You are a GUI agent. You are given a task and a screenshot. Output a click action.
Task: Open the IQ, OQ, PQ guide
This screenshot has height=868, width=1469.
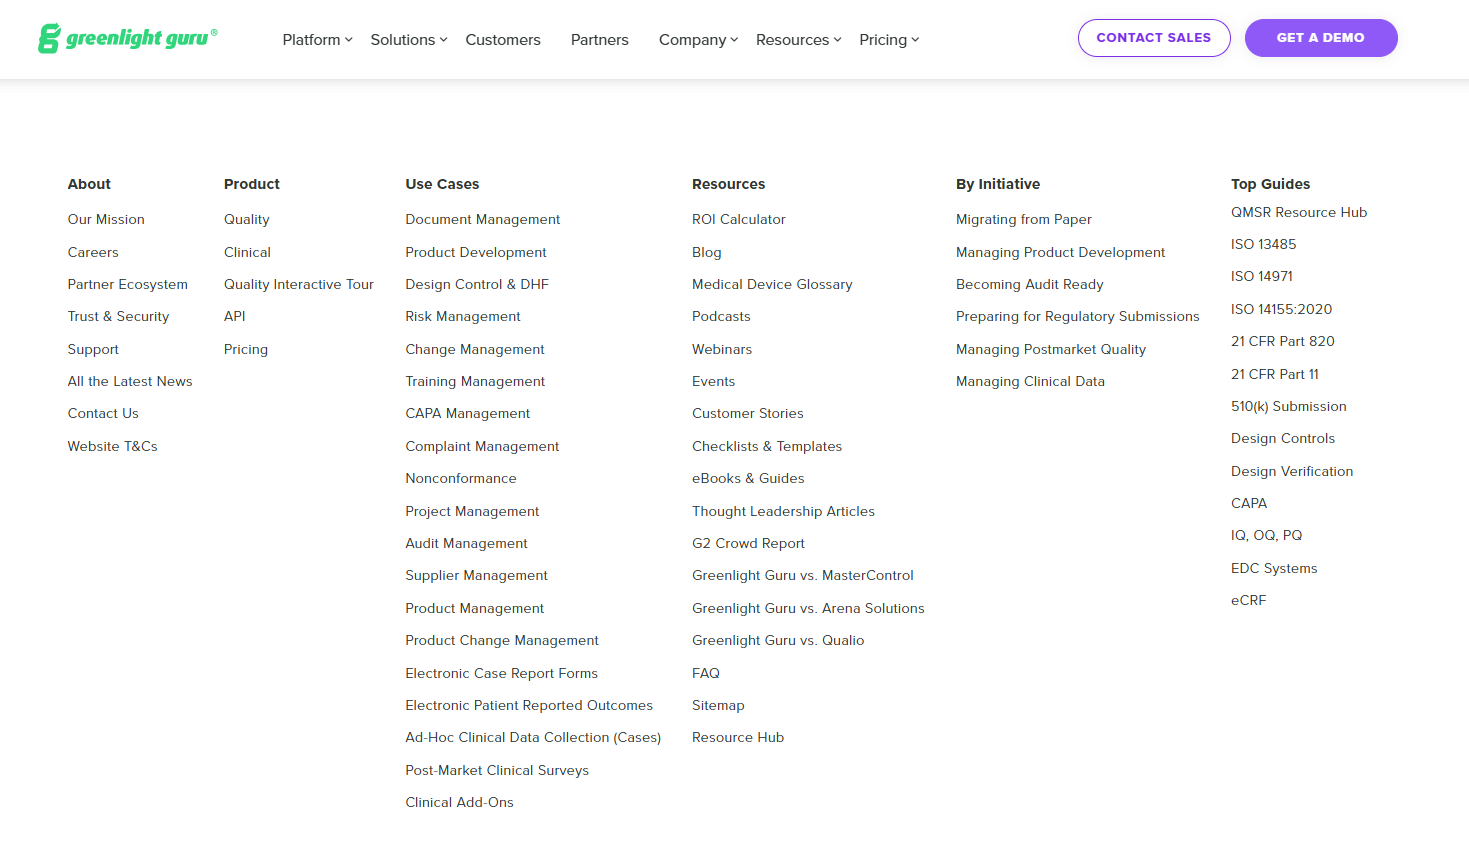pyautogui.click(x=1266, y=535)
